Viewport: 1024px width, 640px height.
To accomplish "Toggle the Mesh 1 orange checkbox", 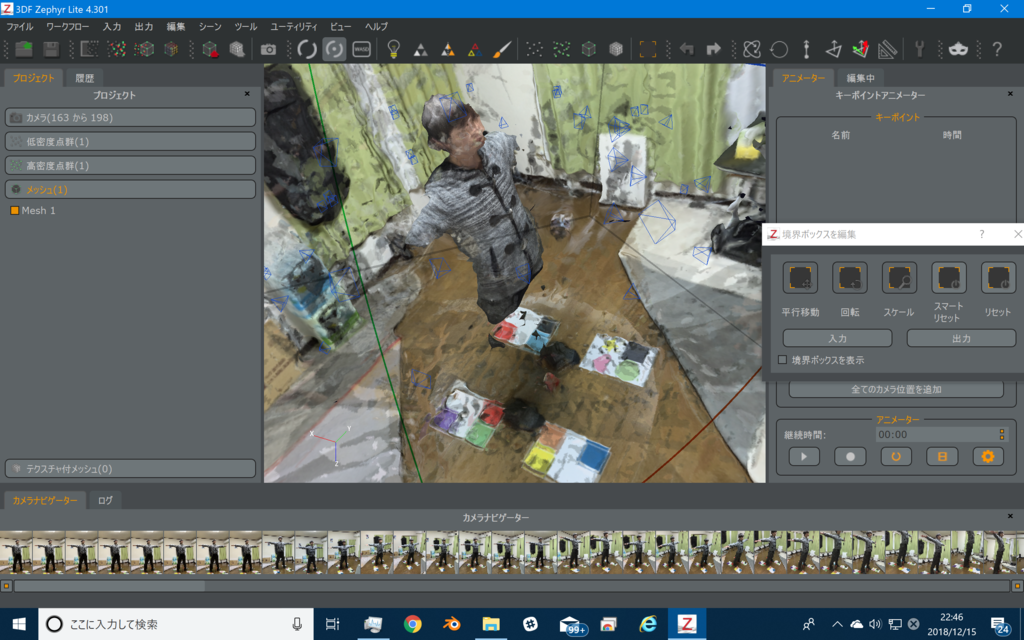I will 14,210.
